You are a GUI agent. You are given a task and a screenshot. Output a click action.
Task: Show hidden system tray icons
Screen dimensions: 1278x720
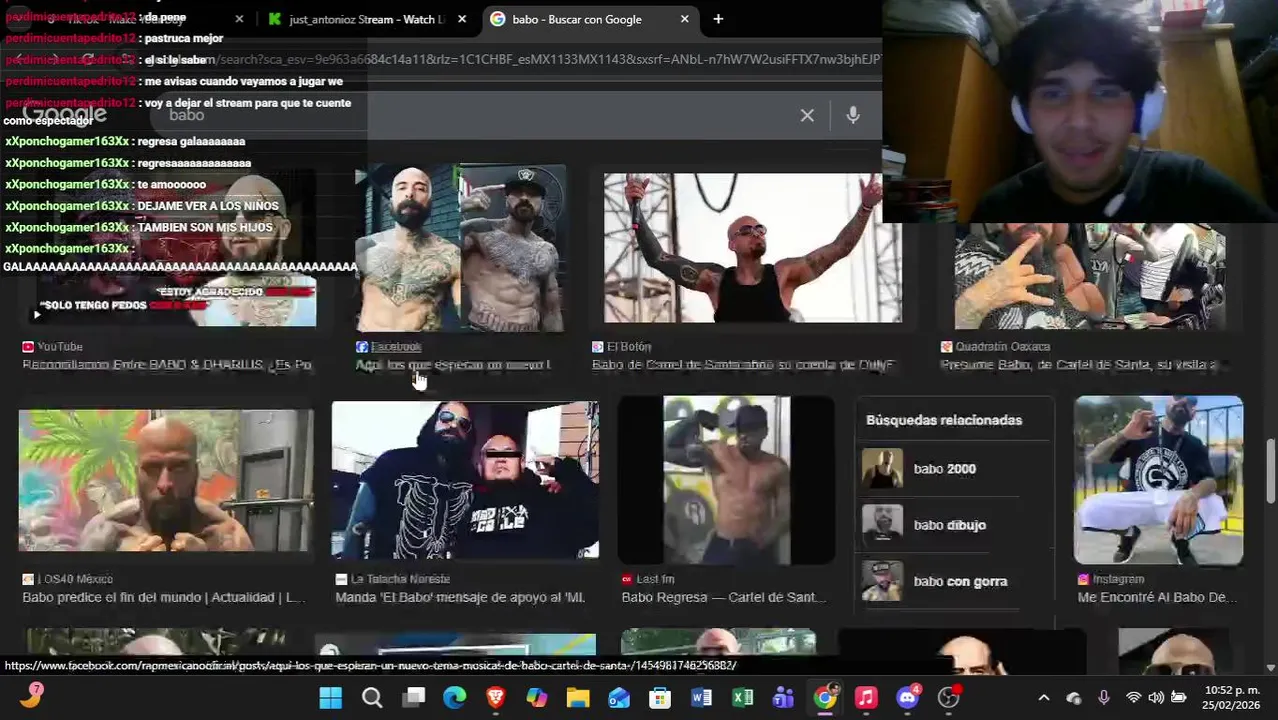pyautogui.click(x=1044, y=697)
